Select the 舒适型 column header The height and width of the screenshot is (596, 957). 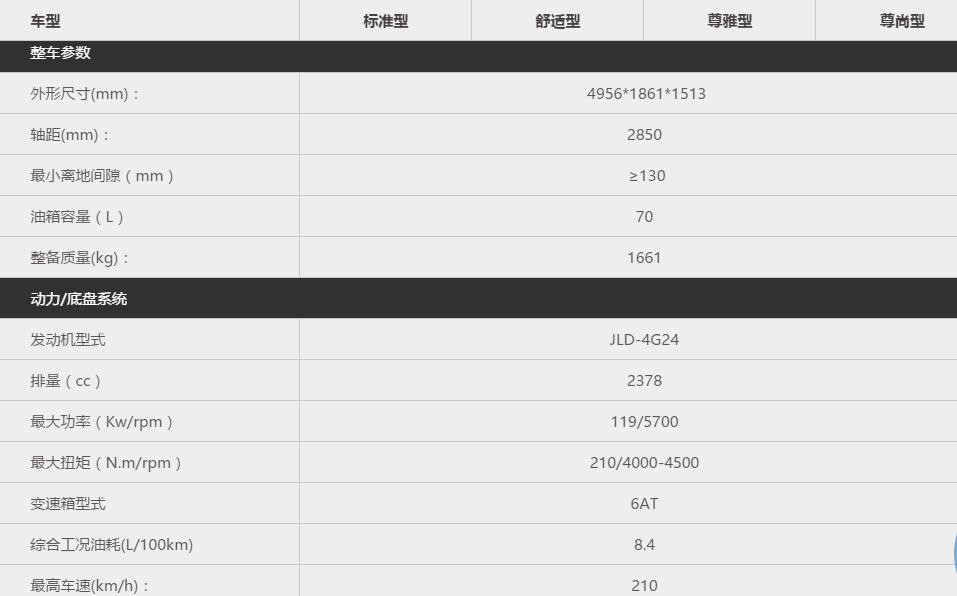pyautogui.click(x=557, y=21)
